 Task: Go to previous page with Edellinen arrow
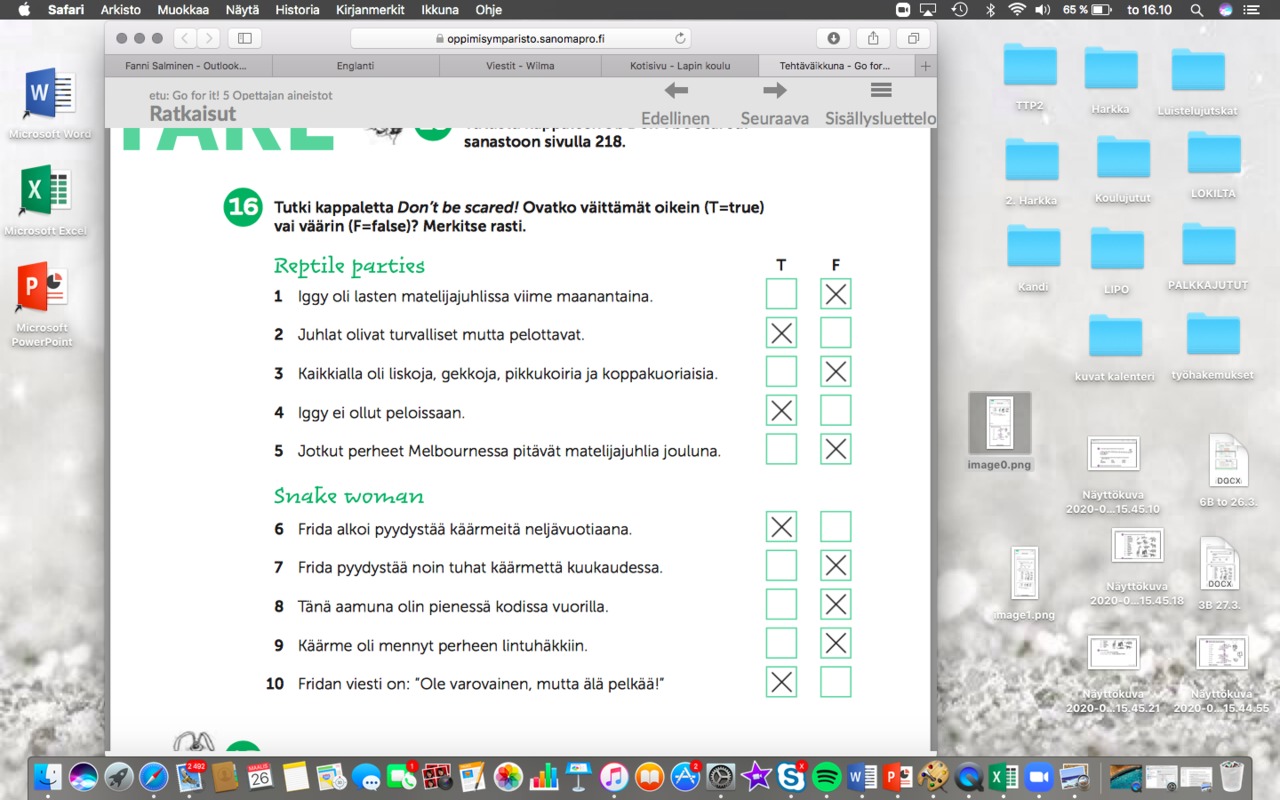(676, 91)
